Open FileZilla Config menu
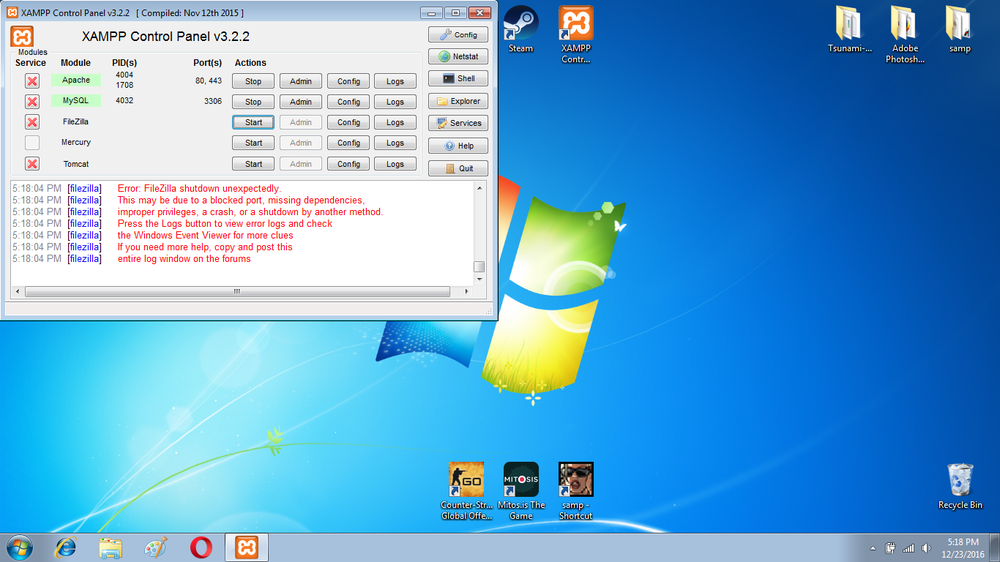This screenshot has width=1000, height=562. tap(348, 122)
